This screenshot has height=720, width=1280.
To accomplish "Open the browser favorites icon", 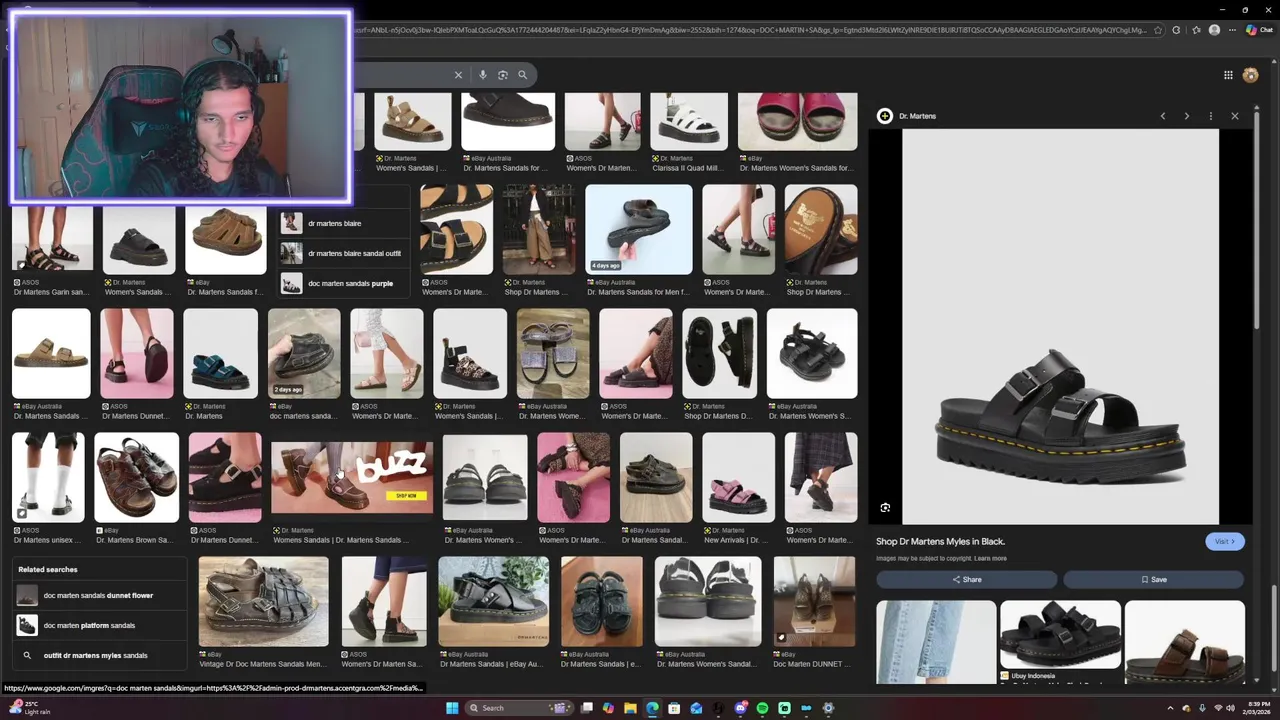I will pyautogui.click(x=1196, y=30).
